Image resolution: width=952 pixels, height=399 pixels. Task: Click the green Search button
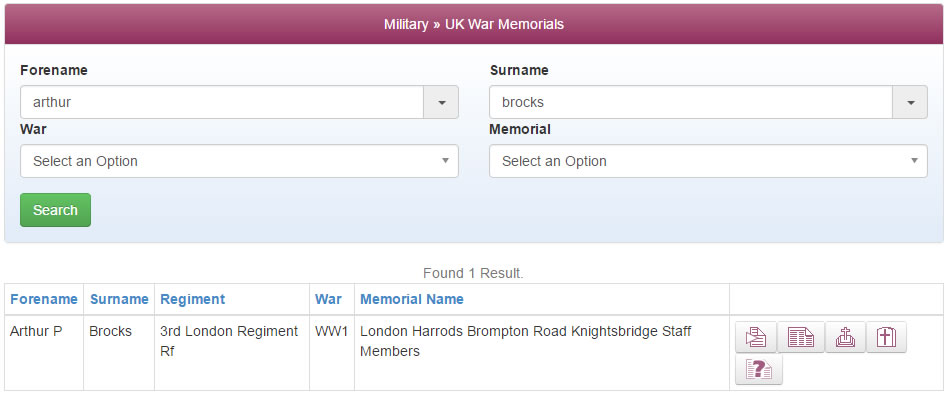coord(55,210)
